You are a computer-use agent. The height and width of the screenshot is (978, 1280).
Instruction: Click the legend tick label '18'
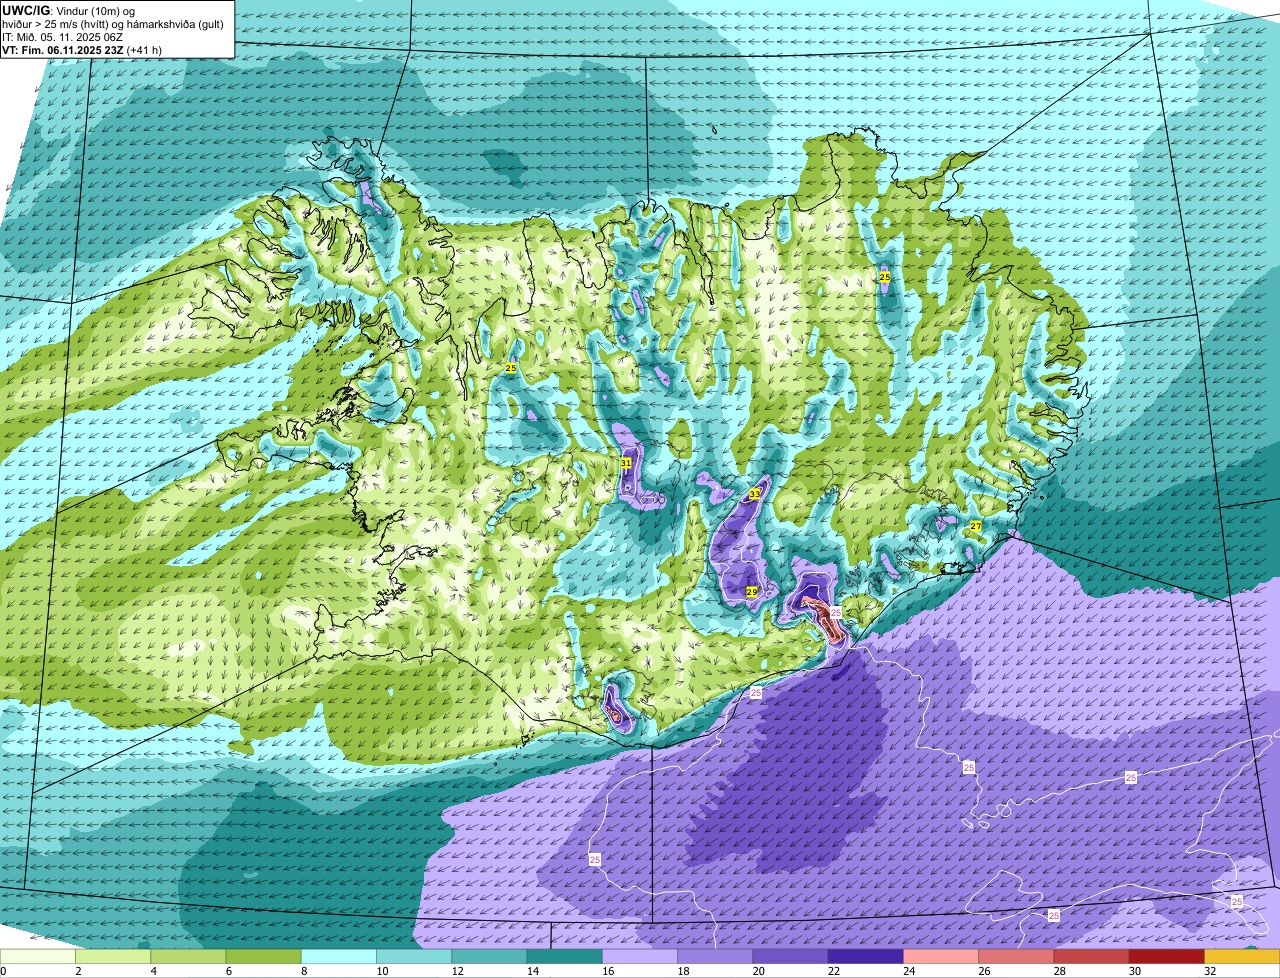click(683, 971)
